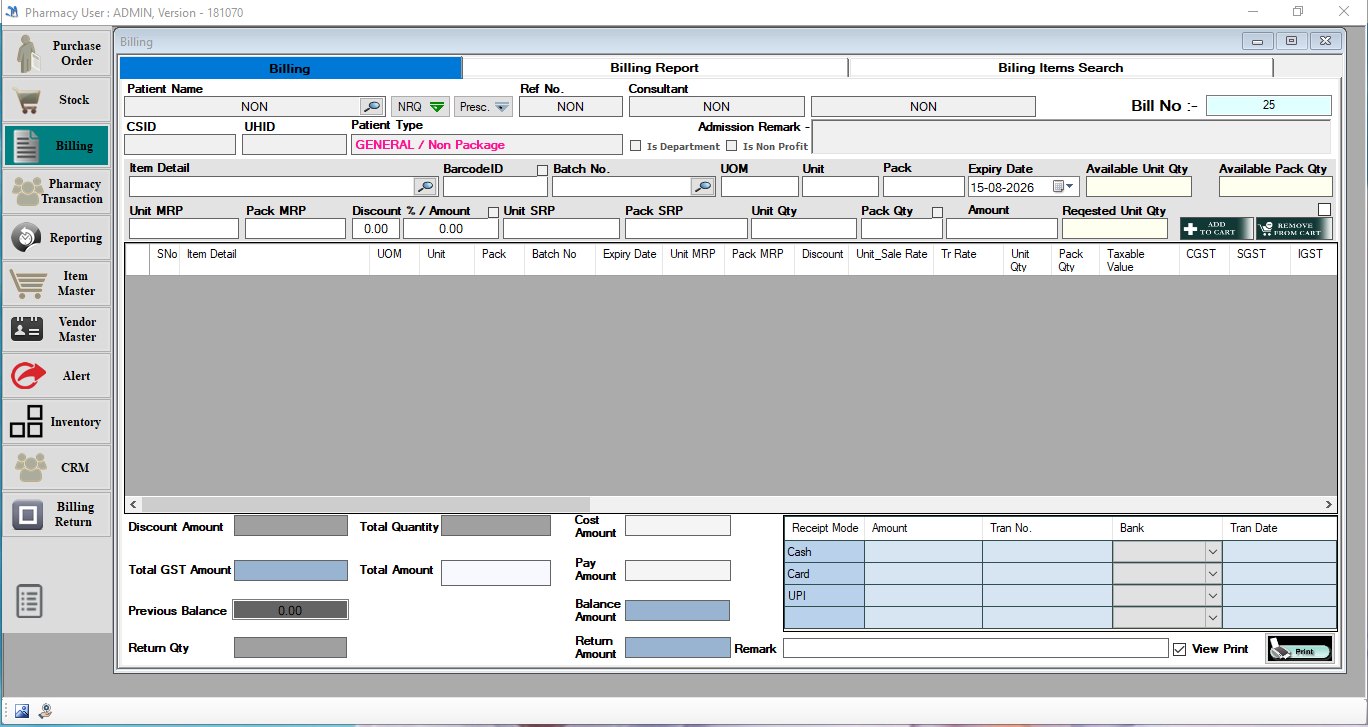
Task: Click the Print button
Action: click(x=1299, y=649)
